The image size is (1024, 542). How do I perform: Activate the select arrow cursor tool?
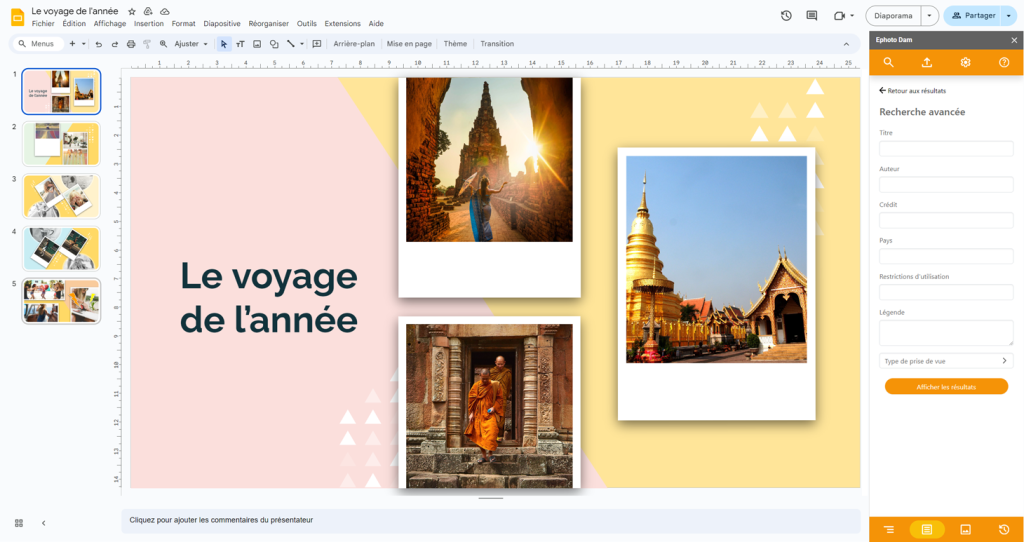pyautogui.click(x=224, y=44)
